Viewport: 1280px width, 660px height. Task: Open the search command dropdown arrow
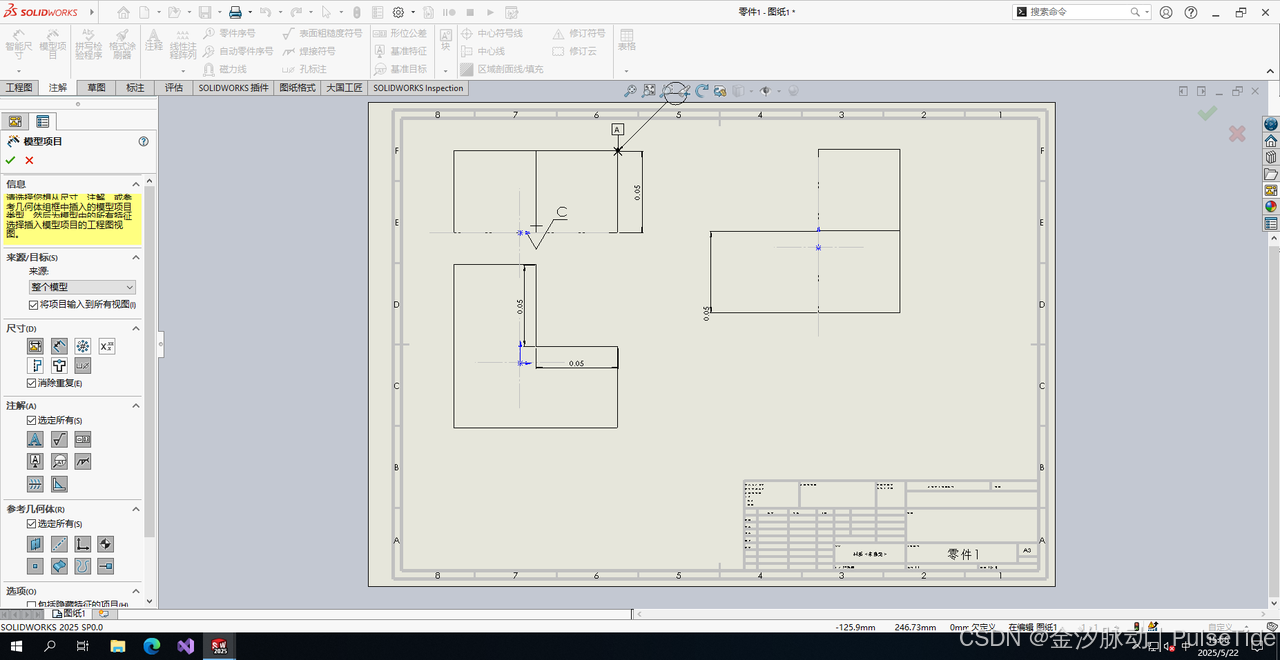[1146, 12]
